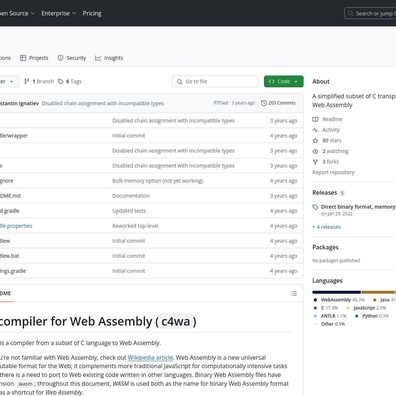Open the Insights tab

click(x=109, y=58)
